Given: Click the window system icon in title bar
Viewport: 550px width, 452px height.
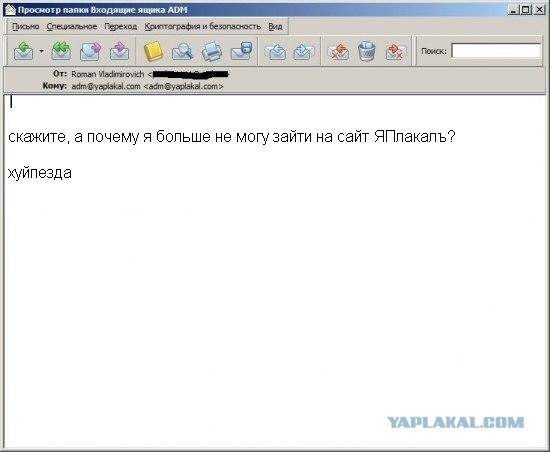Looking at the screenshot, I should point(10,10).
